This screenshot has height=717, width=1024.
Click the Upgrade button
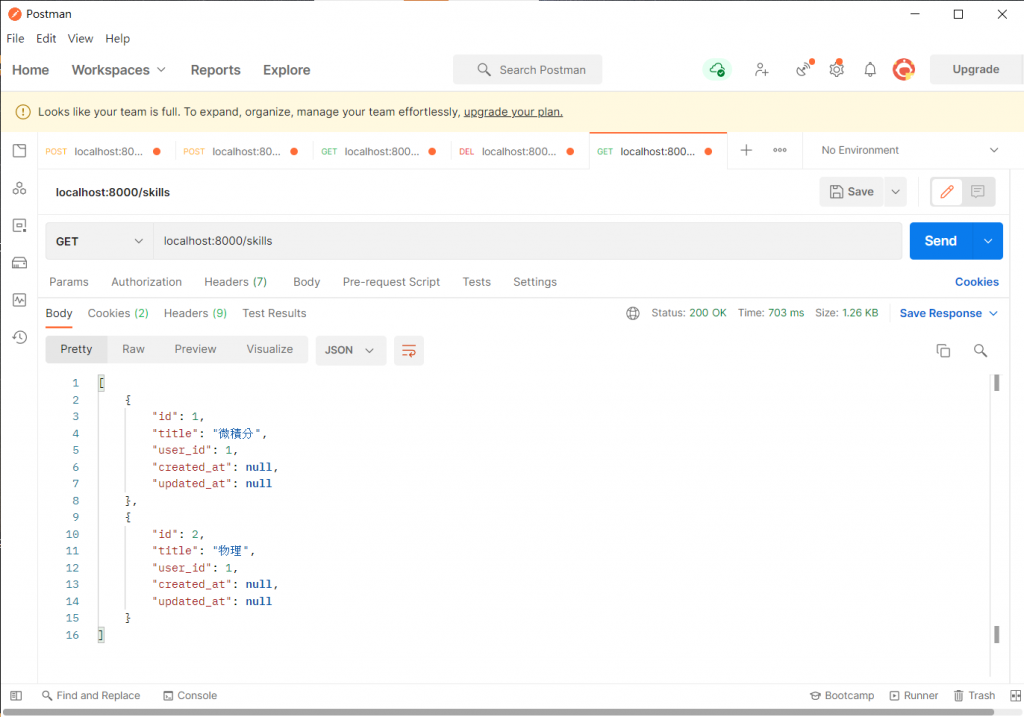(976, 69)
